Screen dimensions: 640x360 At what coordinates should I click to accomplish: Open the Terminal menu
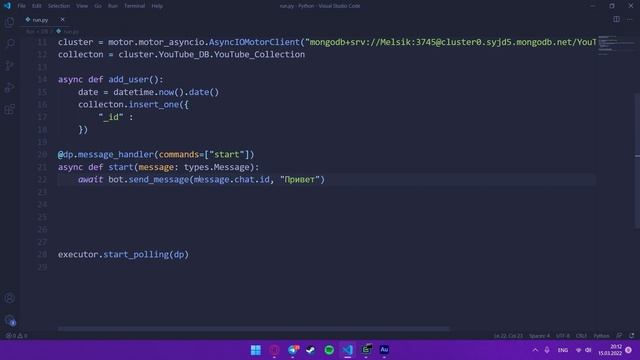pyautogui.click(x=134, y=6)
